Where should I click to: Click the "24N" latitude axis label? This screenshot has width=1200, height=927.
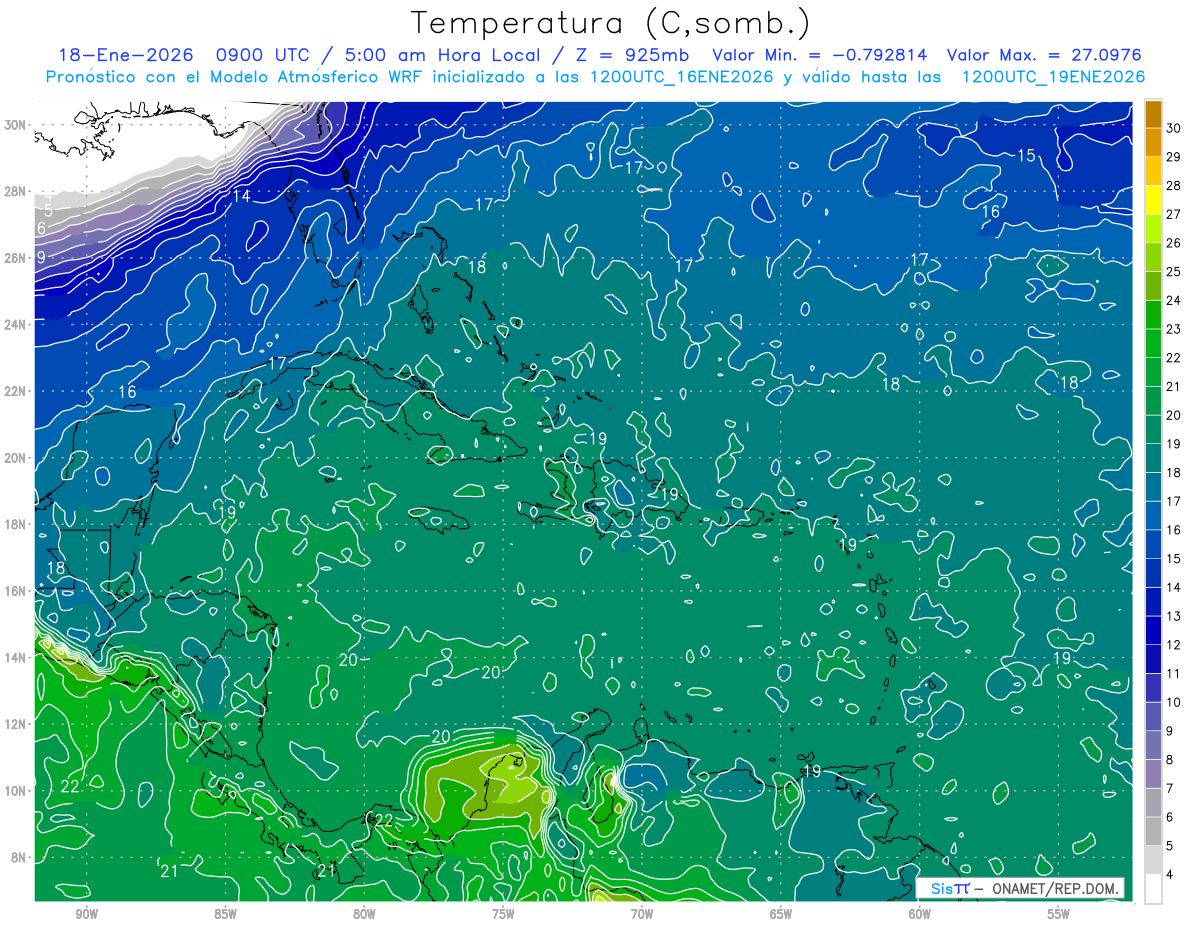(15, 324)
